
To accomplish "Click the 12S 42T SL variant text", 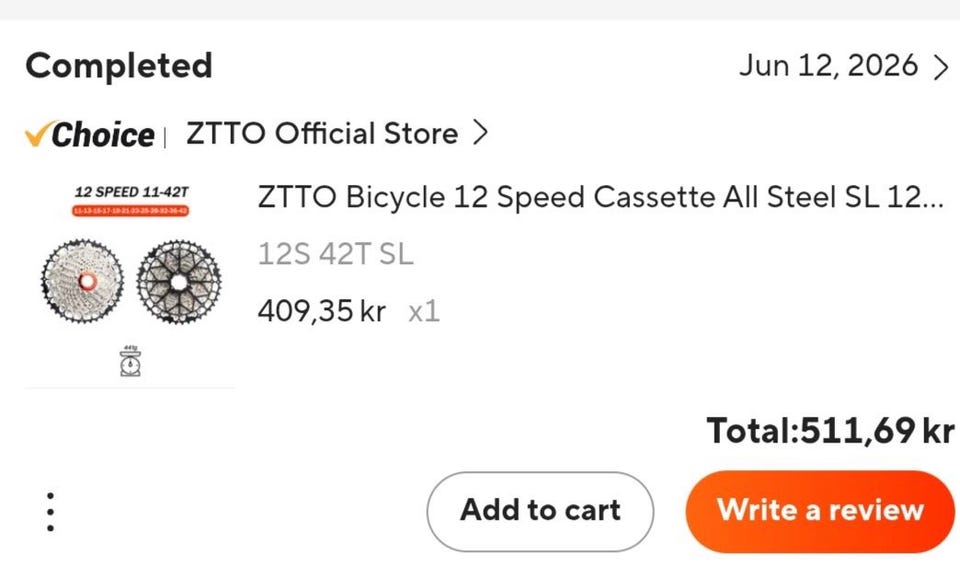I will pyautogui.click(x=336, y=254).
